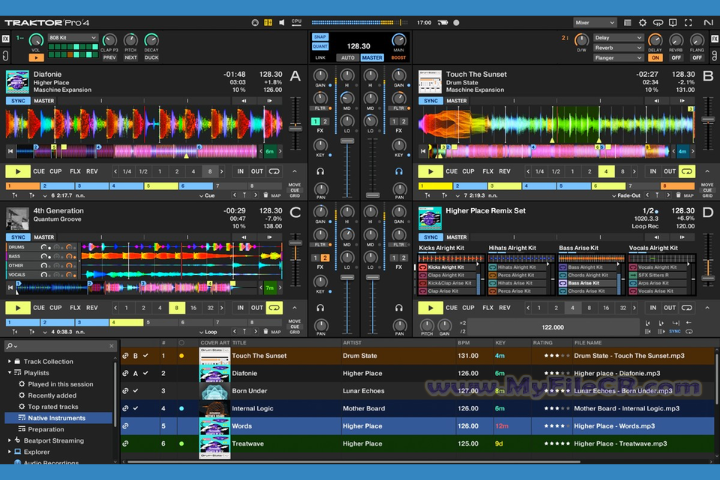The image size is (720, 480).
Task: Turn off the Delay ON button in FX unit 2
Action: (655, 58)
